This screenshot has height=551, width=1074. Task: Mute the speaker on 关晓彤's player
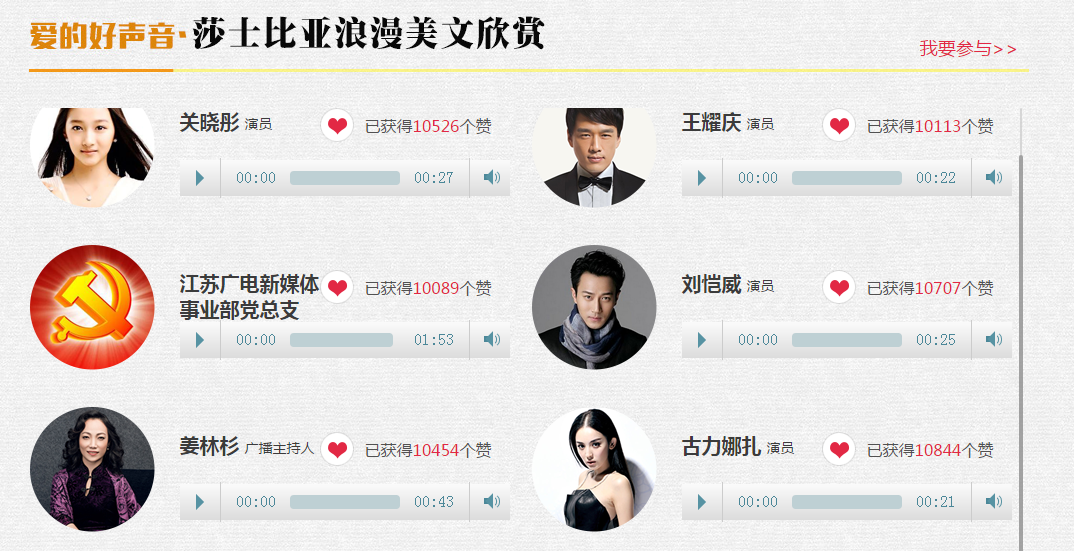tap(491, 178)
